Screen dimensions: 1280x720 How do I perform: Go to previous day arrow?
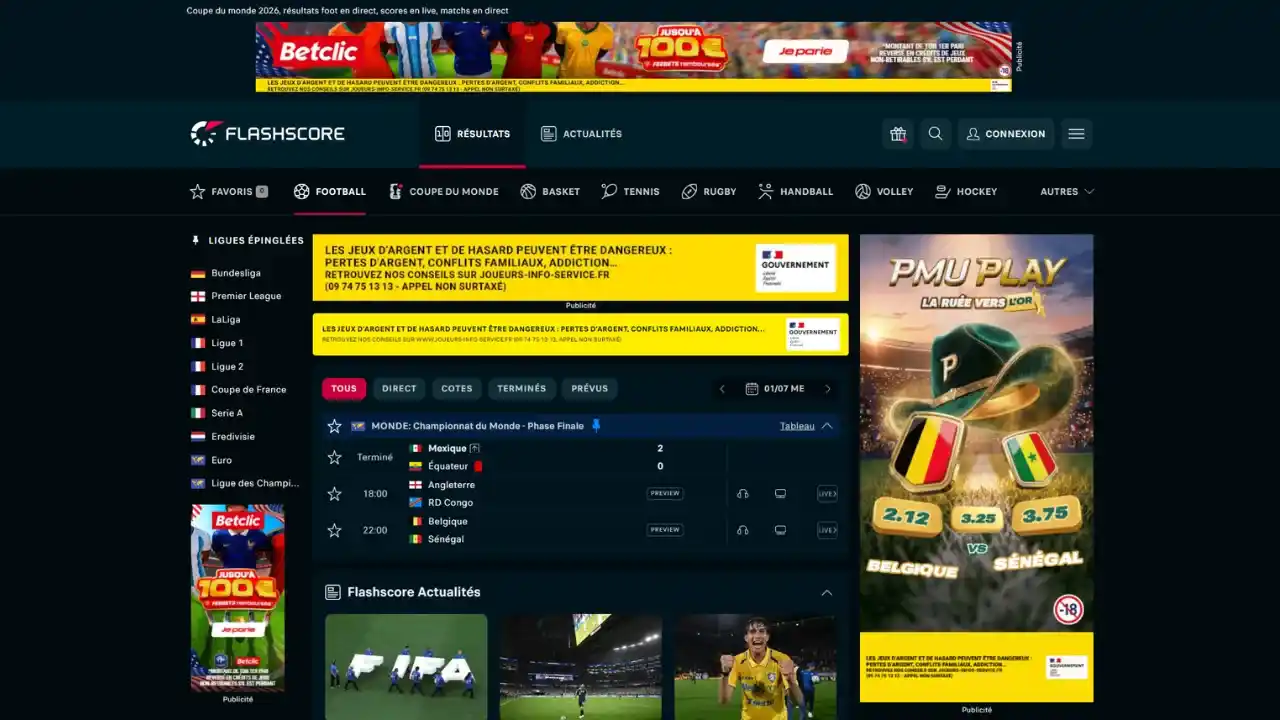tap(722, 389)
